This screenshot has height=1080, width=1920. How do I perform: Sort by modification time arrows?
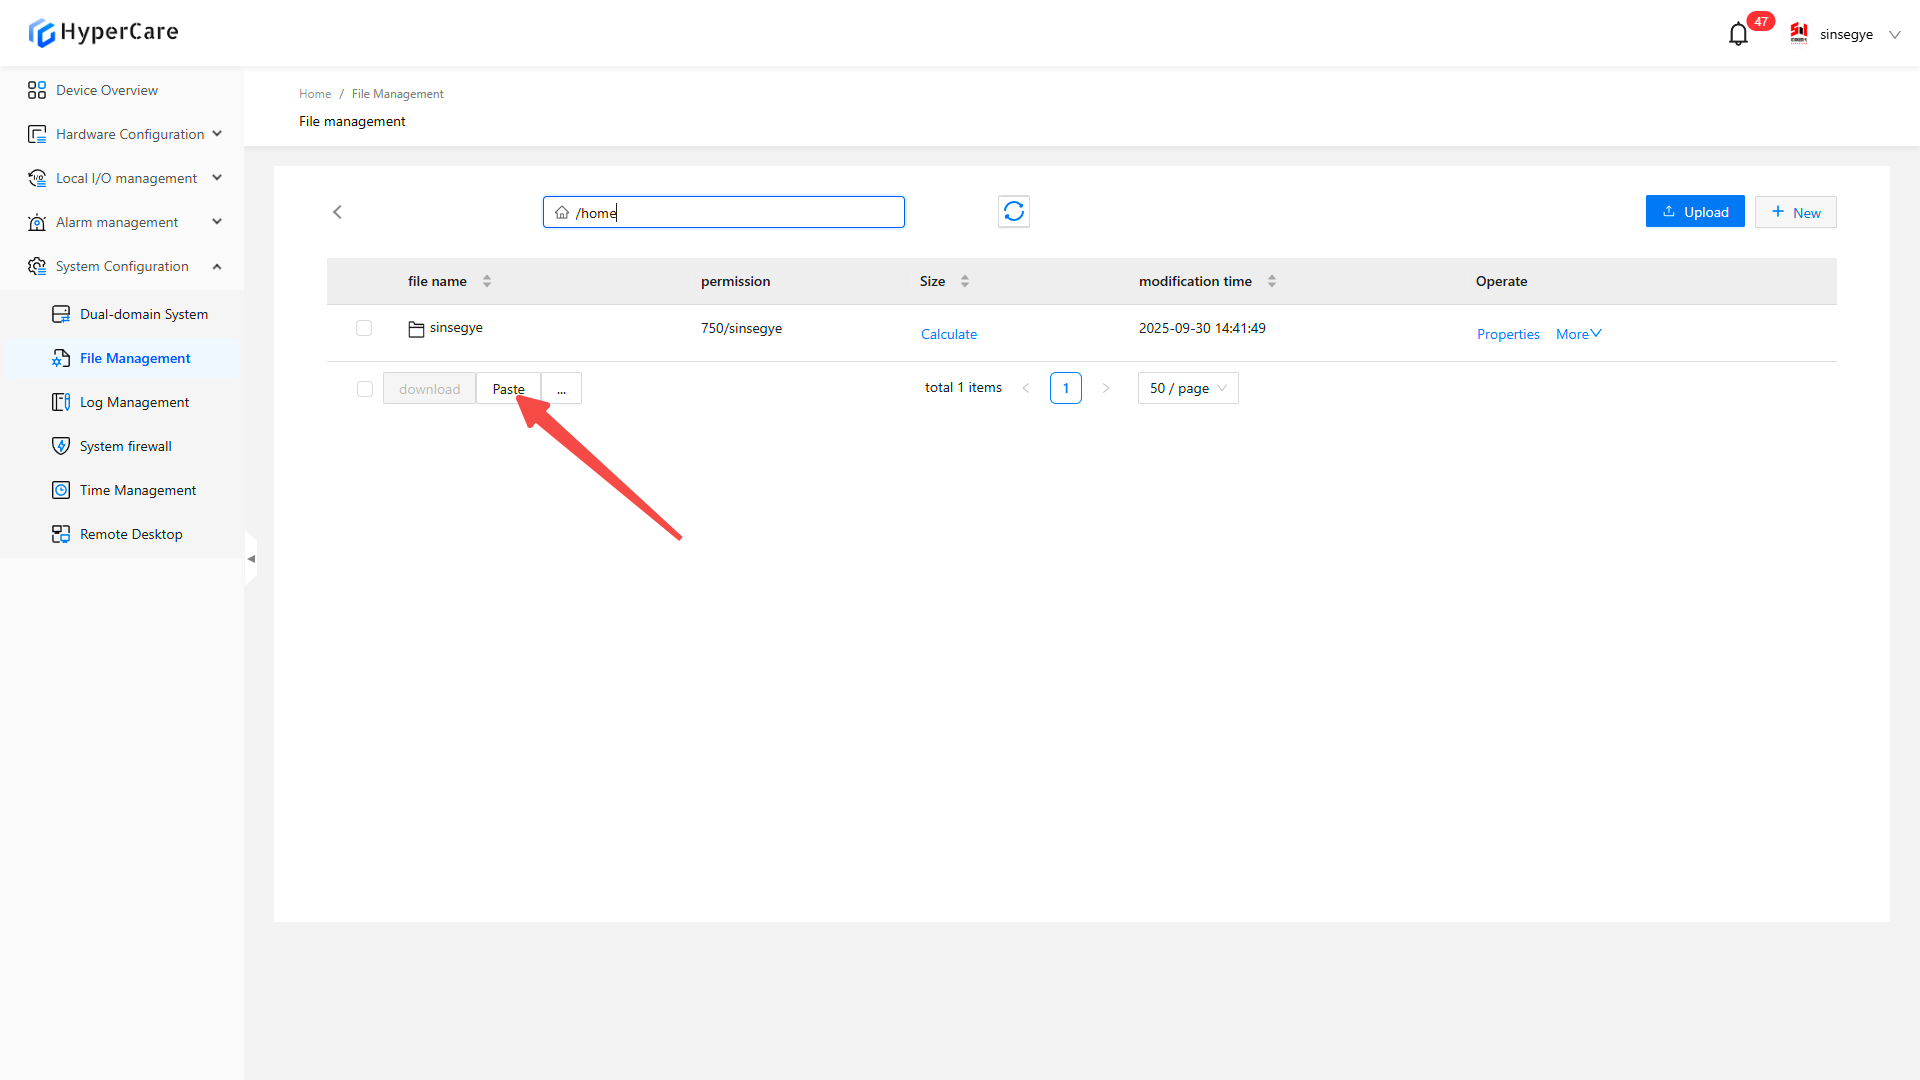(1271, 281)
